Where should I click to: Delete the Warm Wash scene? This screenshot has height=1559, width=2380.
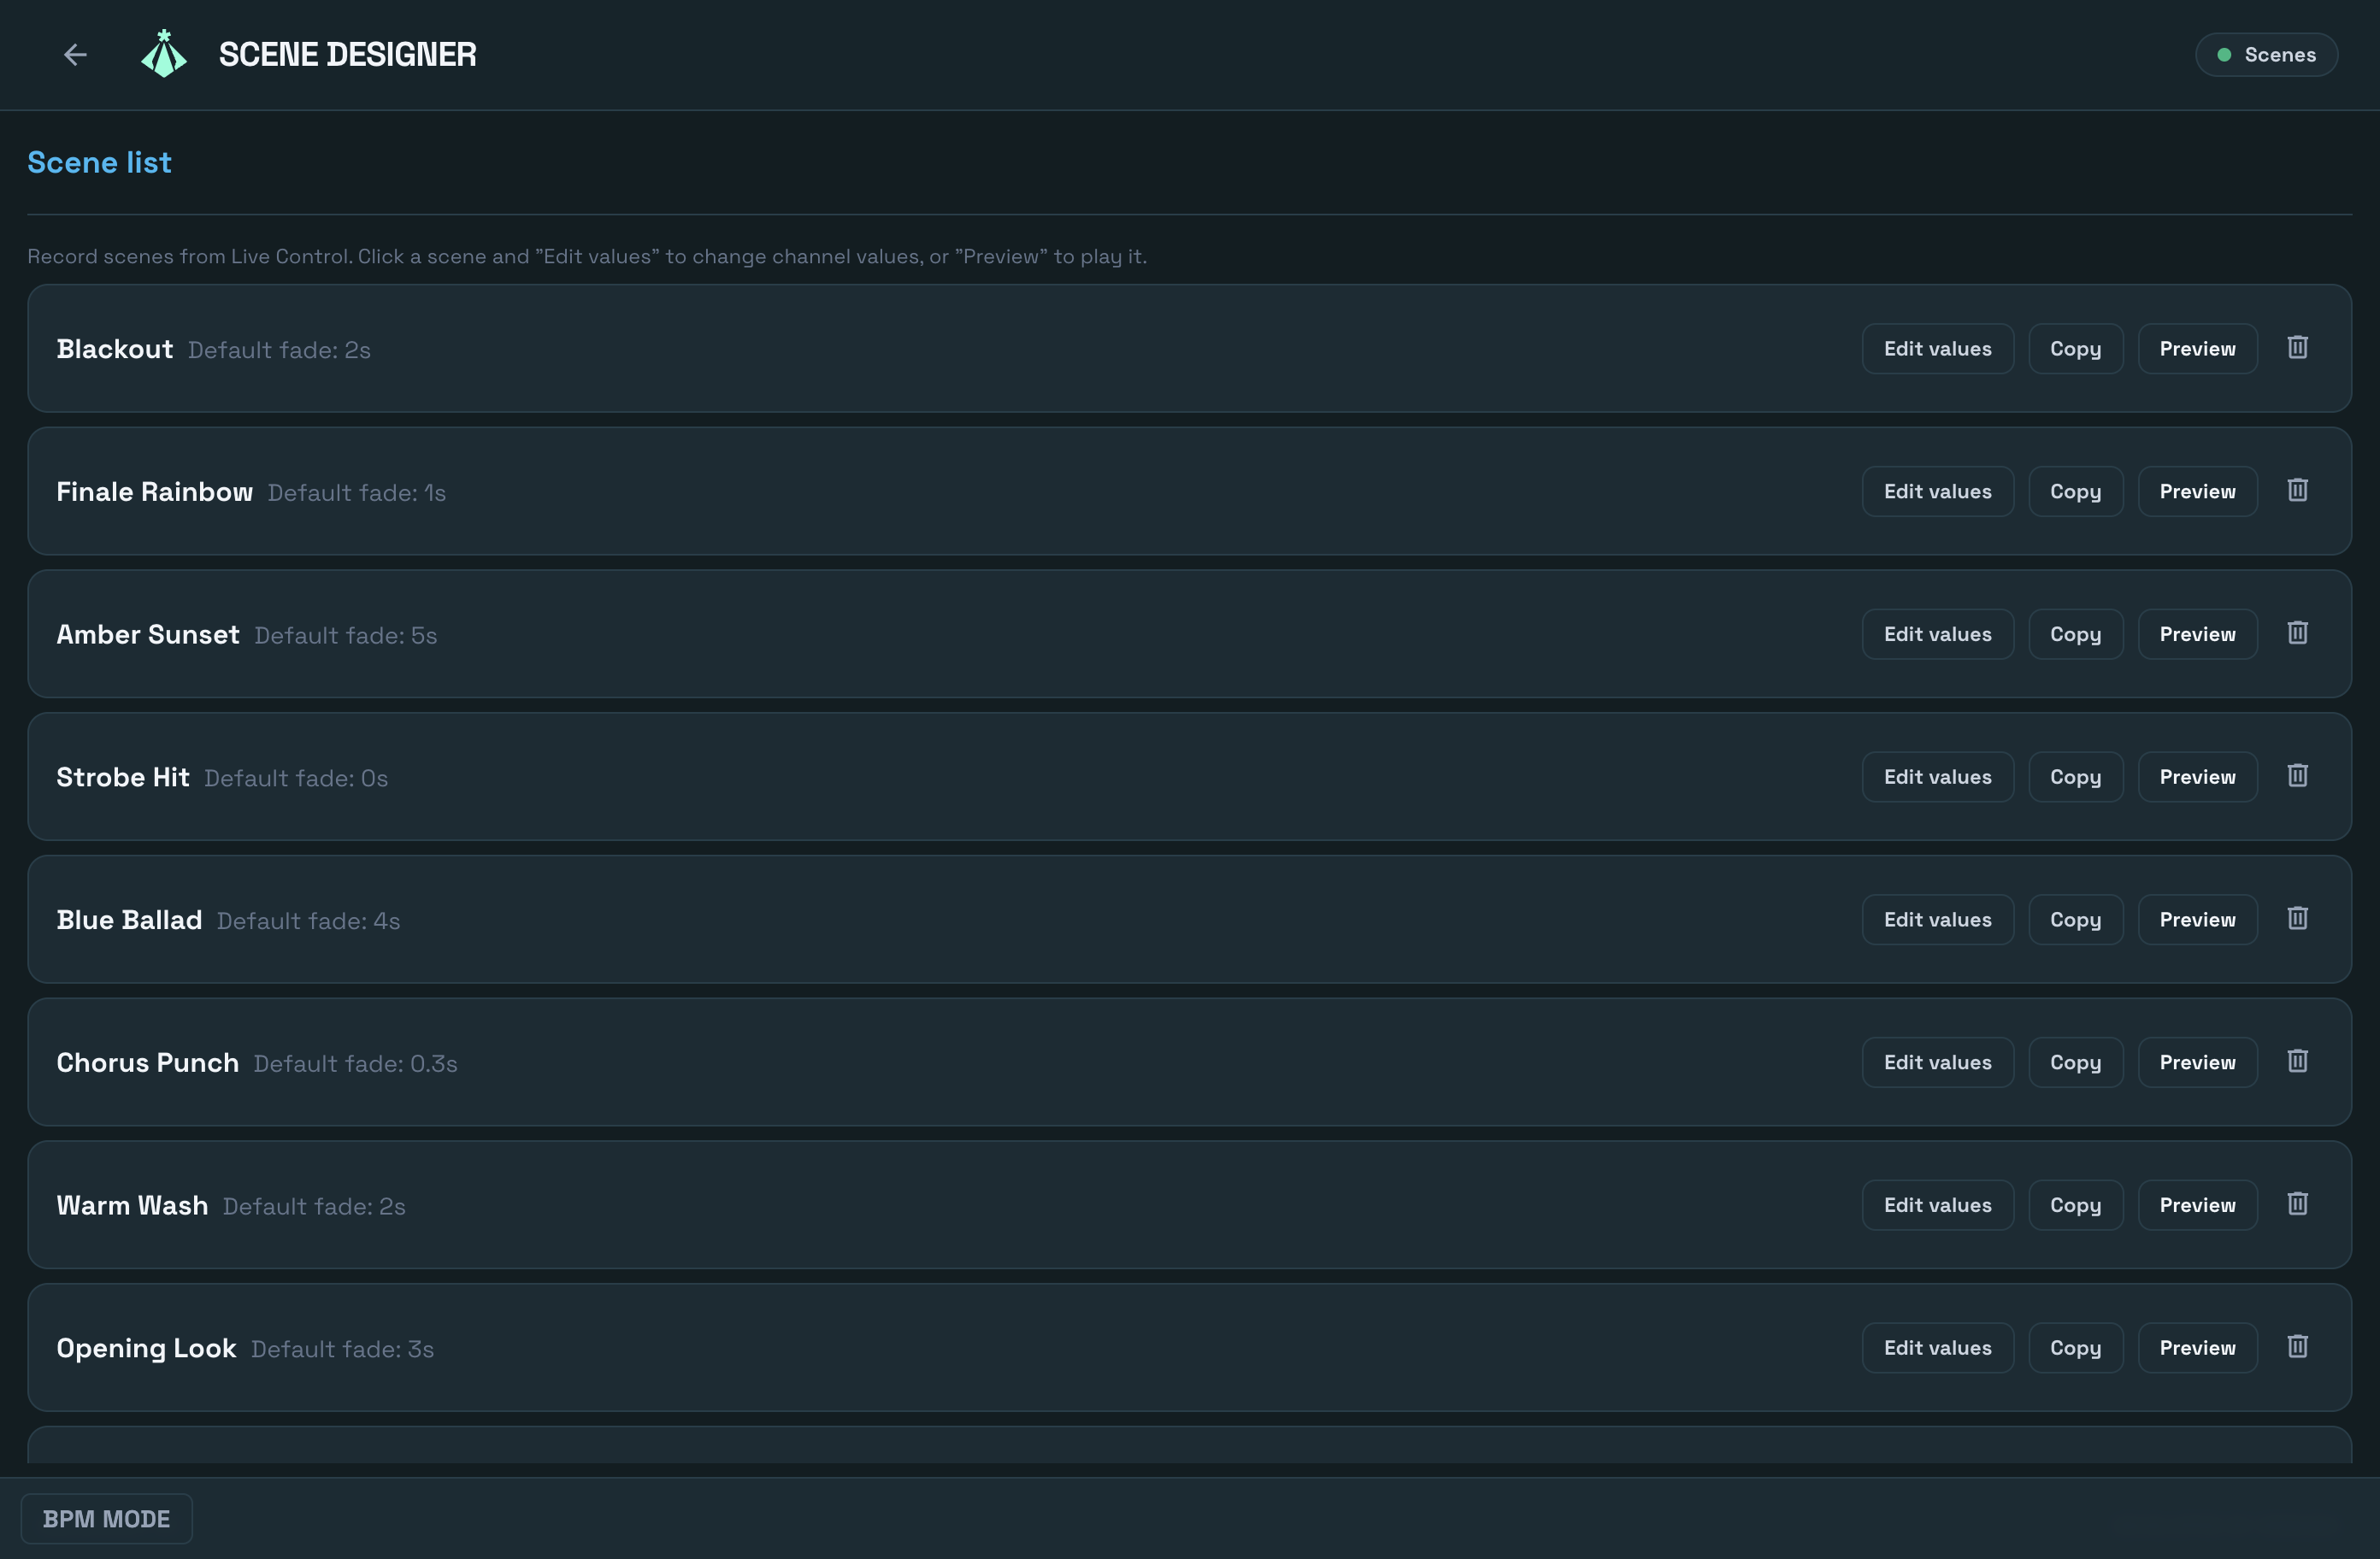[2297, 1204]
